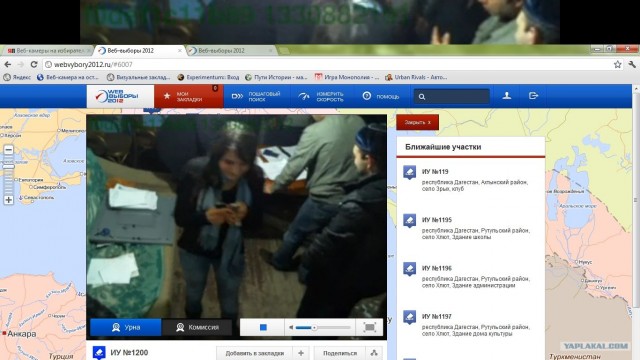640x360 pixels.
Task: Click the ballot icon beside ИУ №119
Action: point(409,172)
